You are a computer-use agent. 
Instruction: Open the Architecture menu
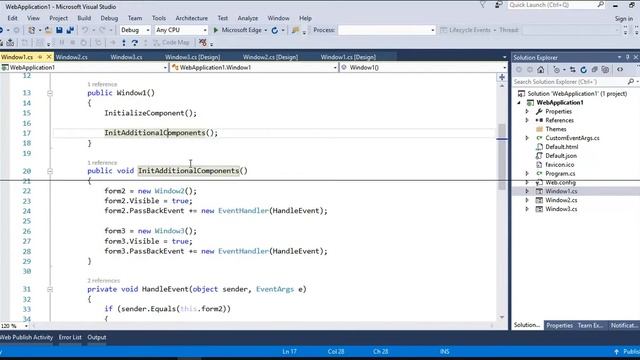(191, 18)
